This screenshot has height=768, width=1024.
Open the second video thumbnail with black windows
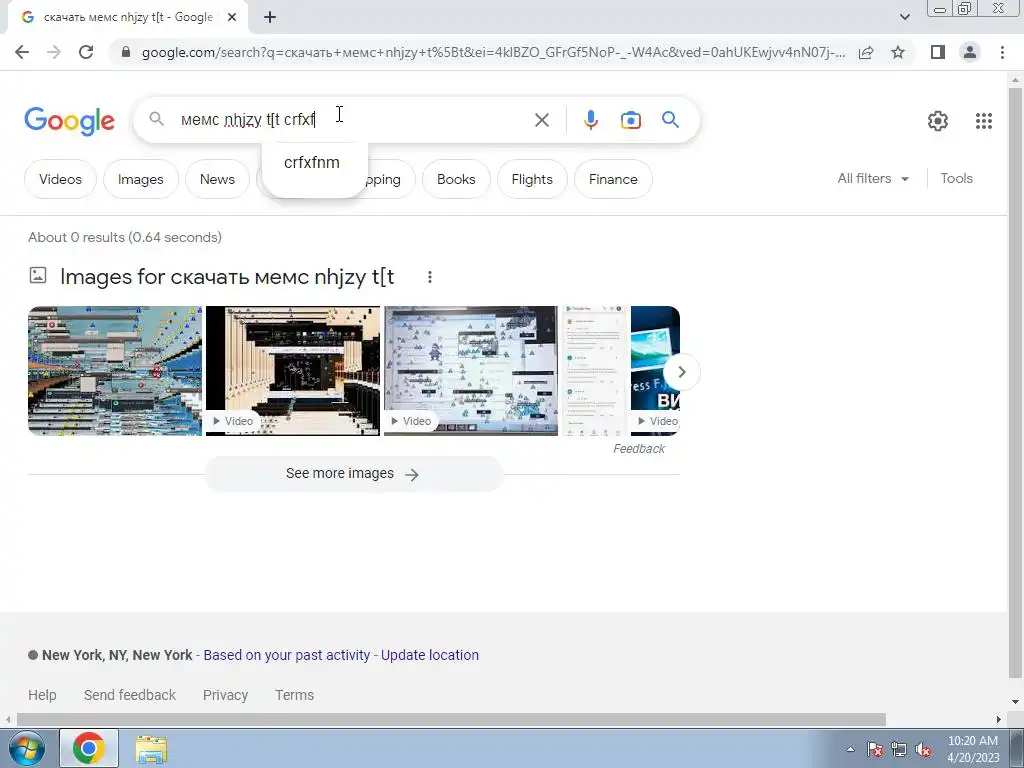point(293,370)
